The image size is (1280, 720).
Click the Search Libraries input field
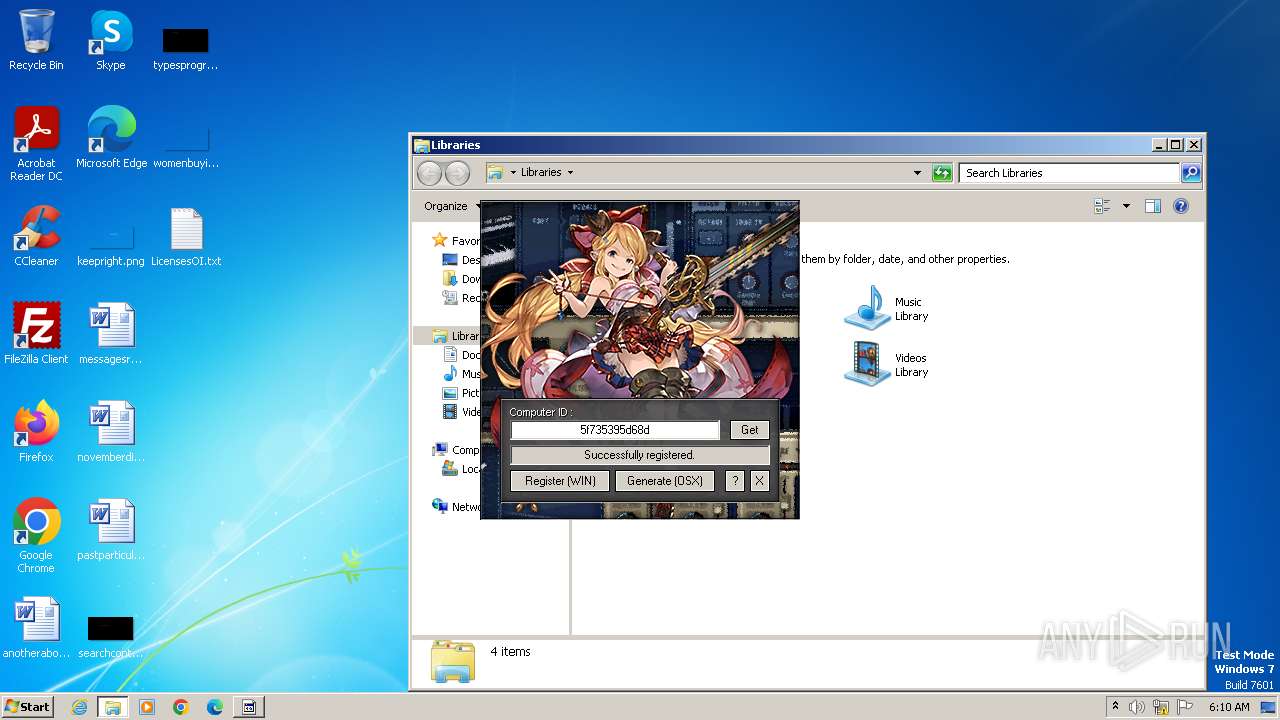1069,173
